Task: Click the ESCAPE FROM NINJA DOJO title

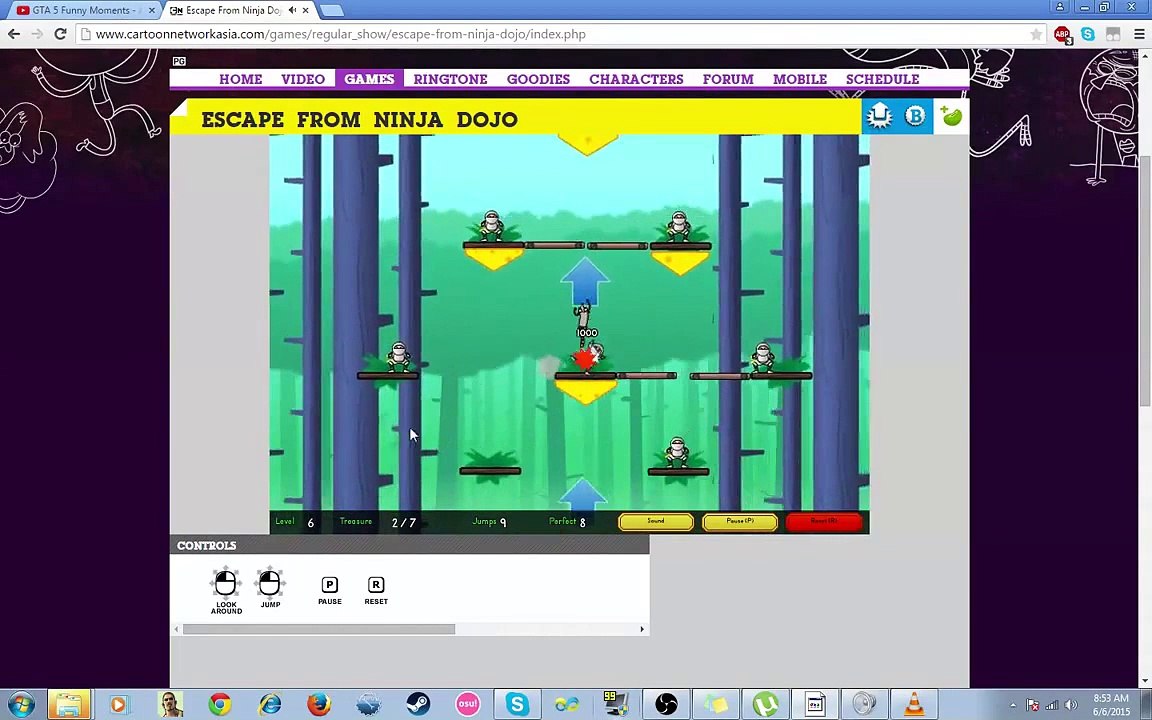Action: coord(359,119)
